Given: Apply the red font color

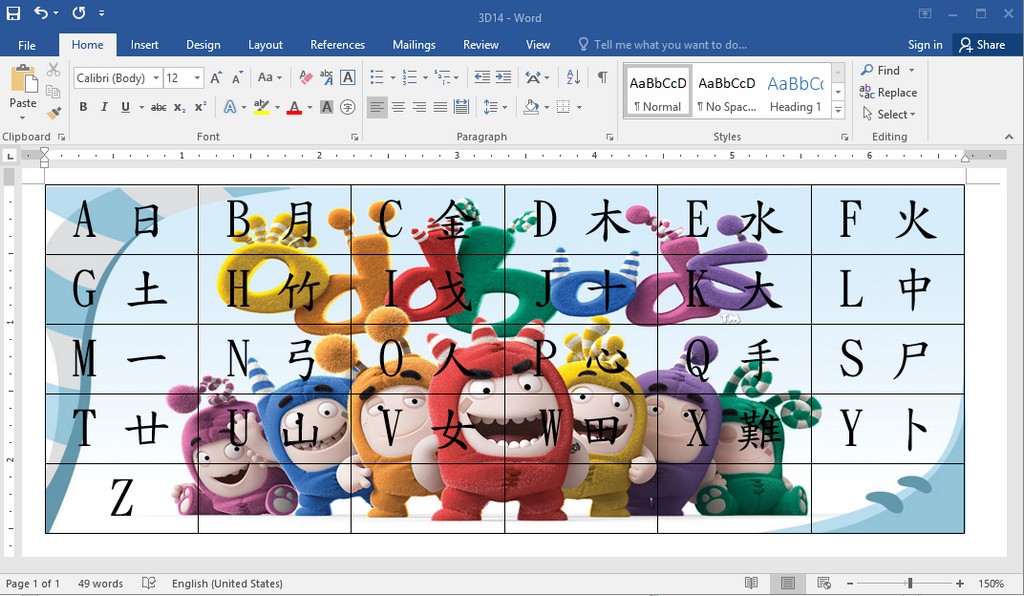Looking at the screenshot, I should pos(295,107).
